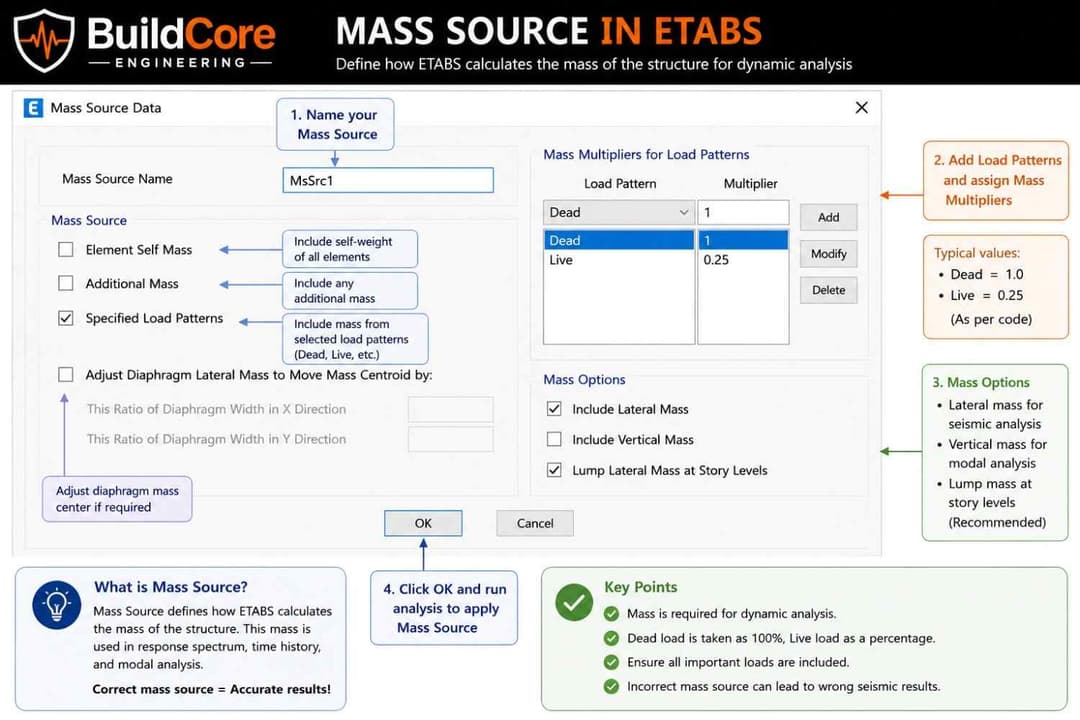Click the 'Mass Multipliers for Load Patterns' heading

[x=646, y=154]
